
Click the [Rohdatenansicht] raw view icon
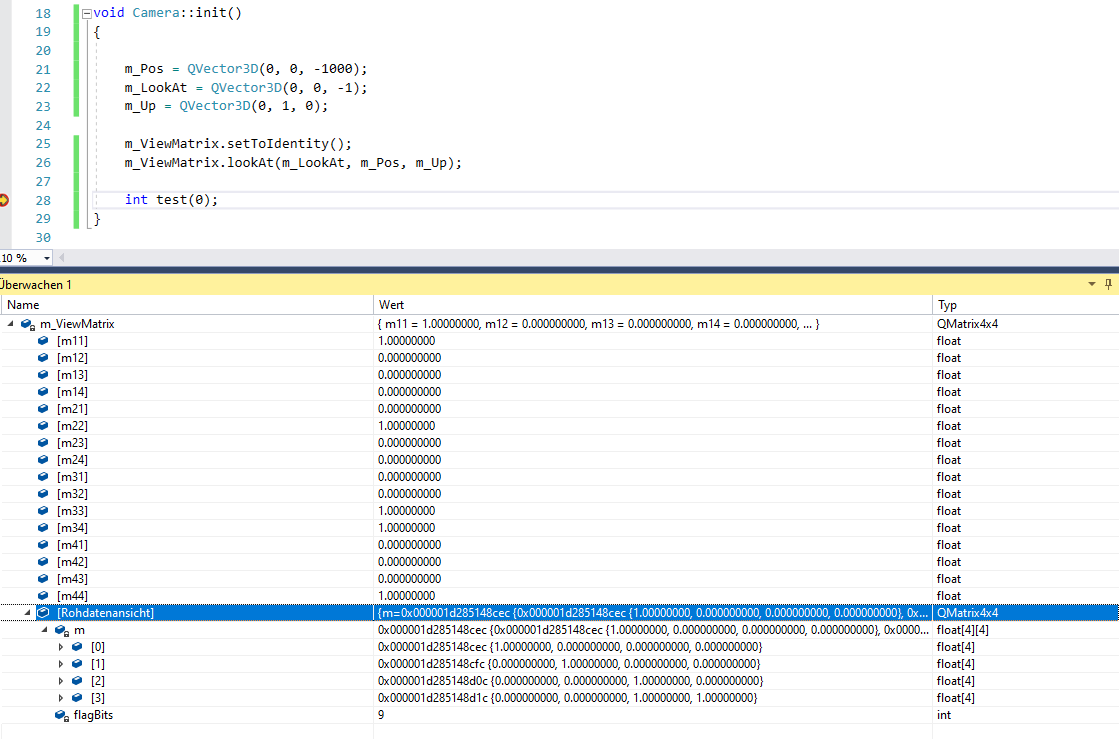click(x=43, y=613)
